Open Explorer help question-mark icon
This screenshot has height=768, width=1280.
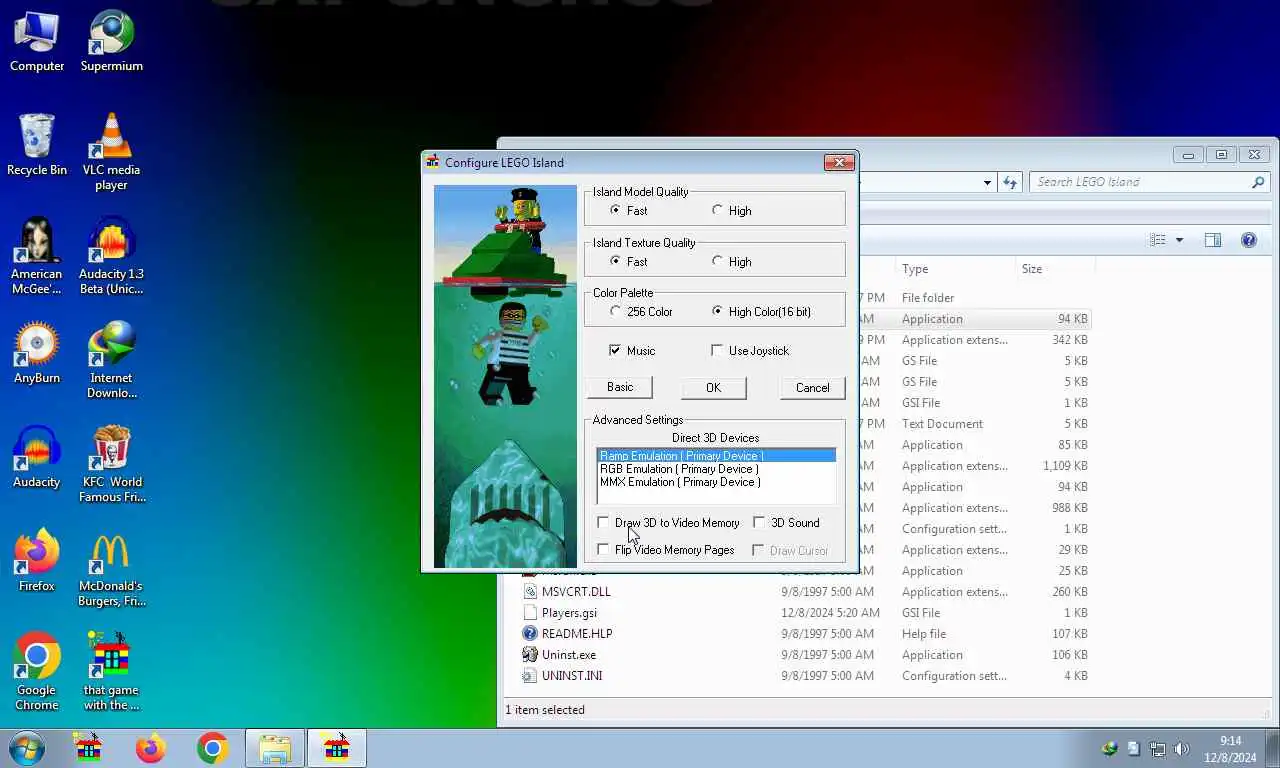(x=1248, y=240)
